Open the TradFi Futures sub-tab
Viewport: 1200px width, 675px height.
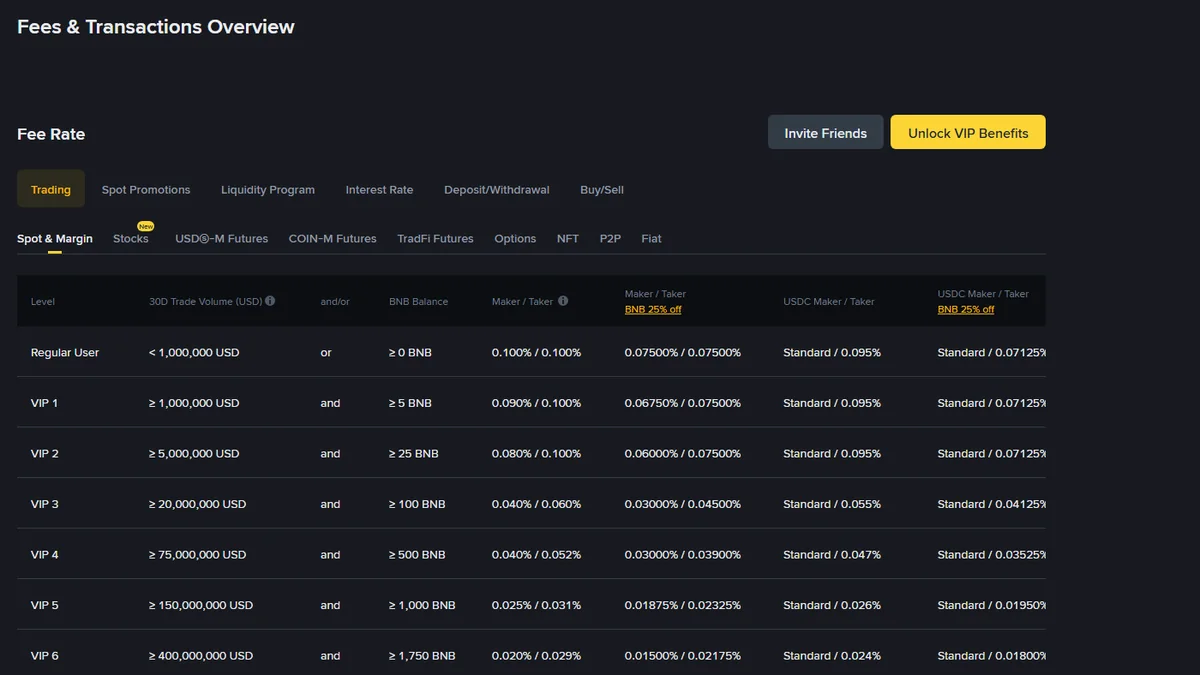[x=435, y=238]
